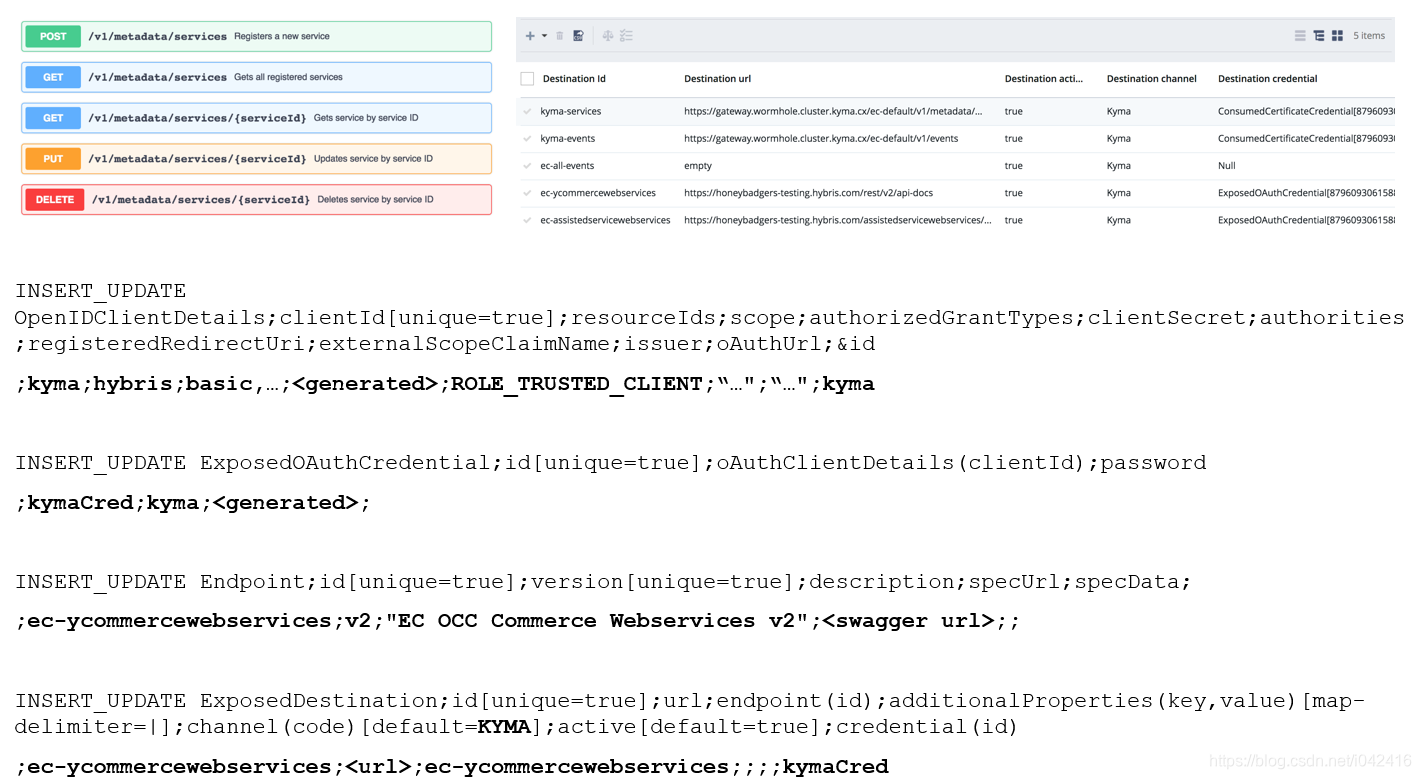Sort by Destination Id column header

coord(574,79)
